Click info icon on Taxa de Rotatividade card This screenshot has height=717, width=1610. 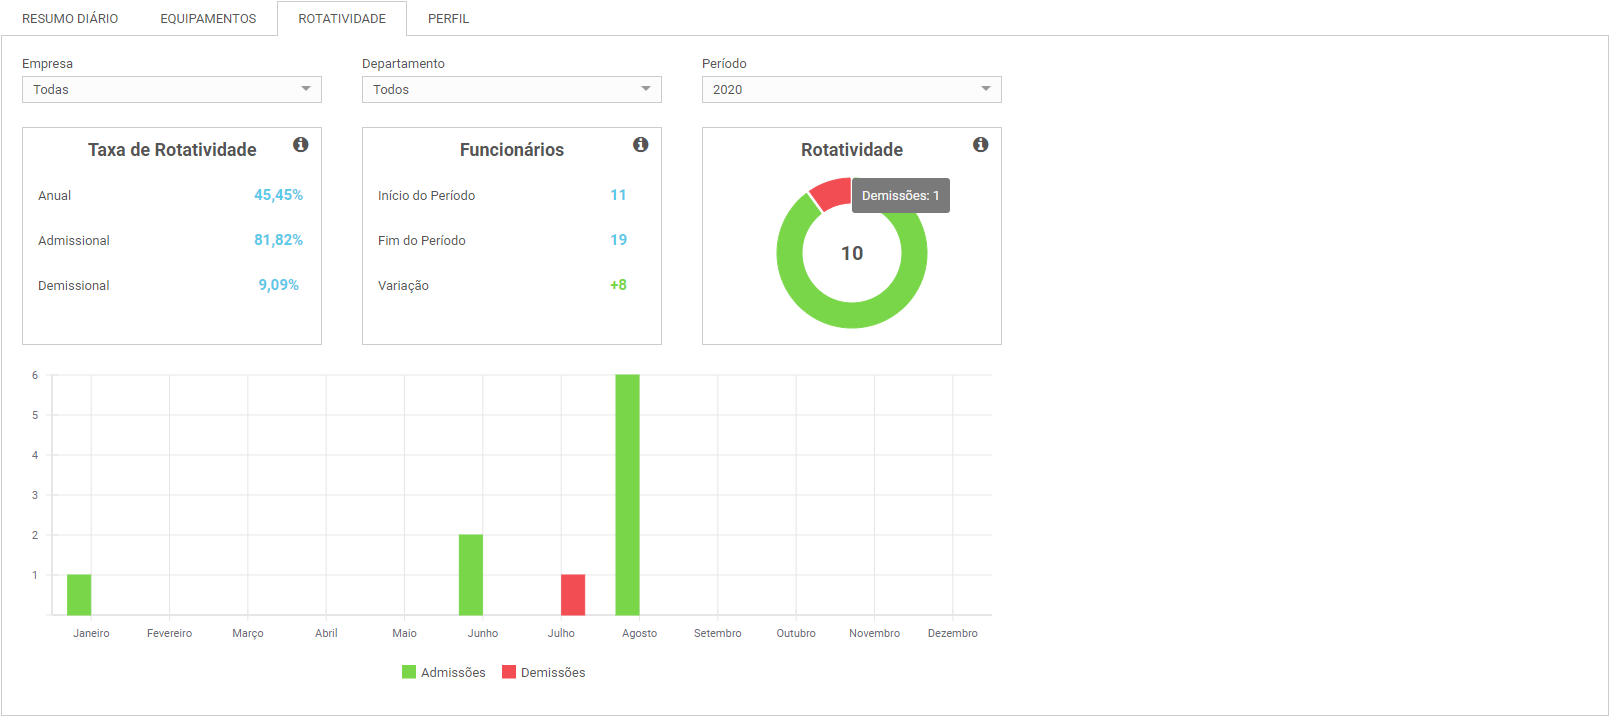[x=300, y=145]
